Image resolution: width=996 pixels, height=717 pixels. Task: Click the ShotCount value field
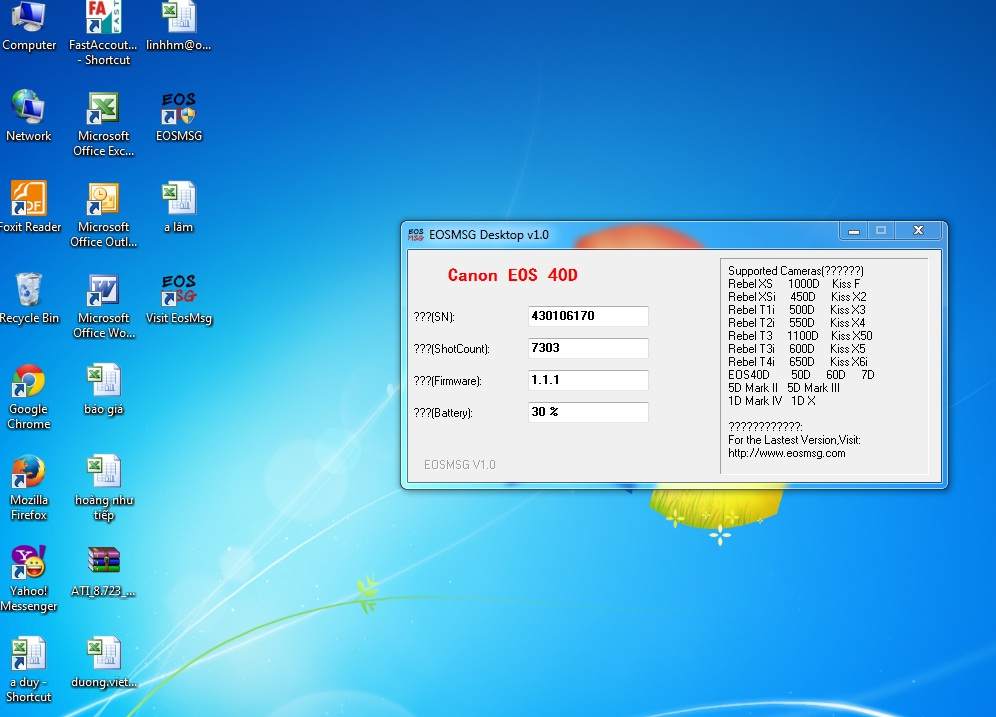click(x=588, y=348)
